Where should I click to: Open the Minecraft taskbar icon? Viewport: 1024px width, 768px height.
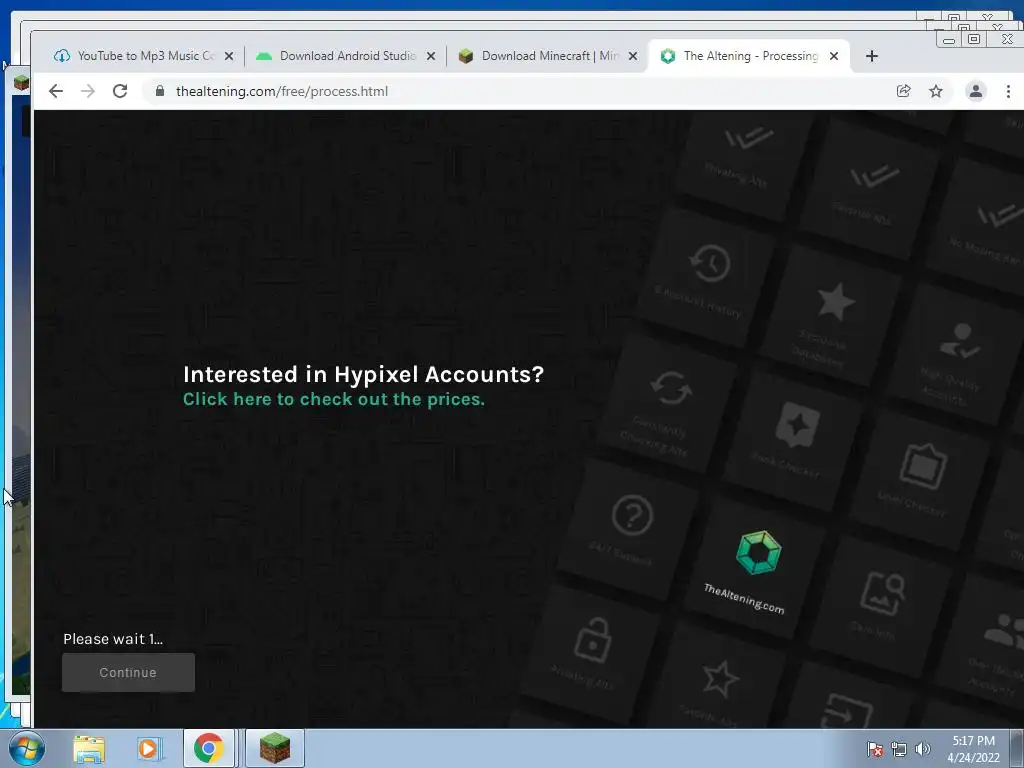tap(275, 749)
